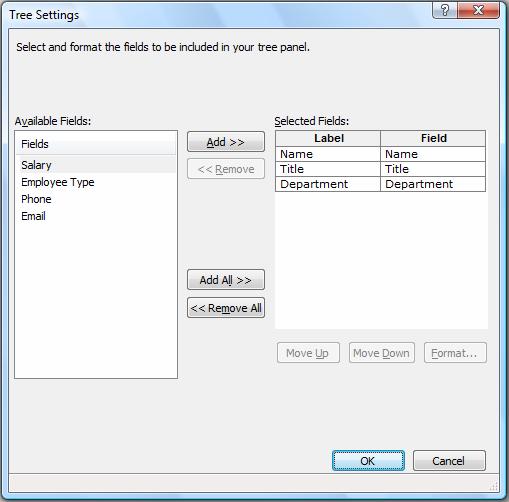Pick the Email field in the list
The image size is (509, 502).
click(x=96, y=216)
